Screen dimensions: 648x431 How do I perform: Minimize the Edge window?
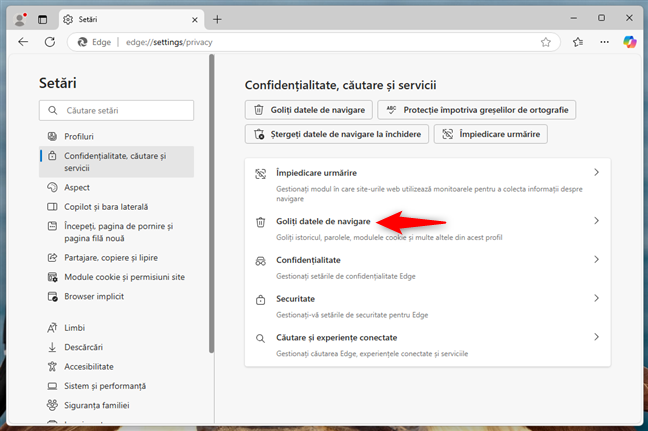(x=574, y=18)
